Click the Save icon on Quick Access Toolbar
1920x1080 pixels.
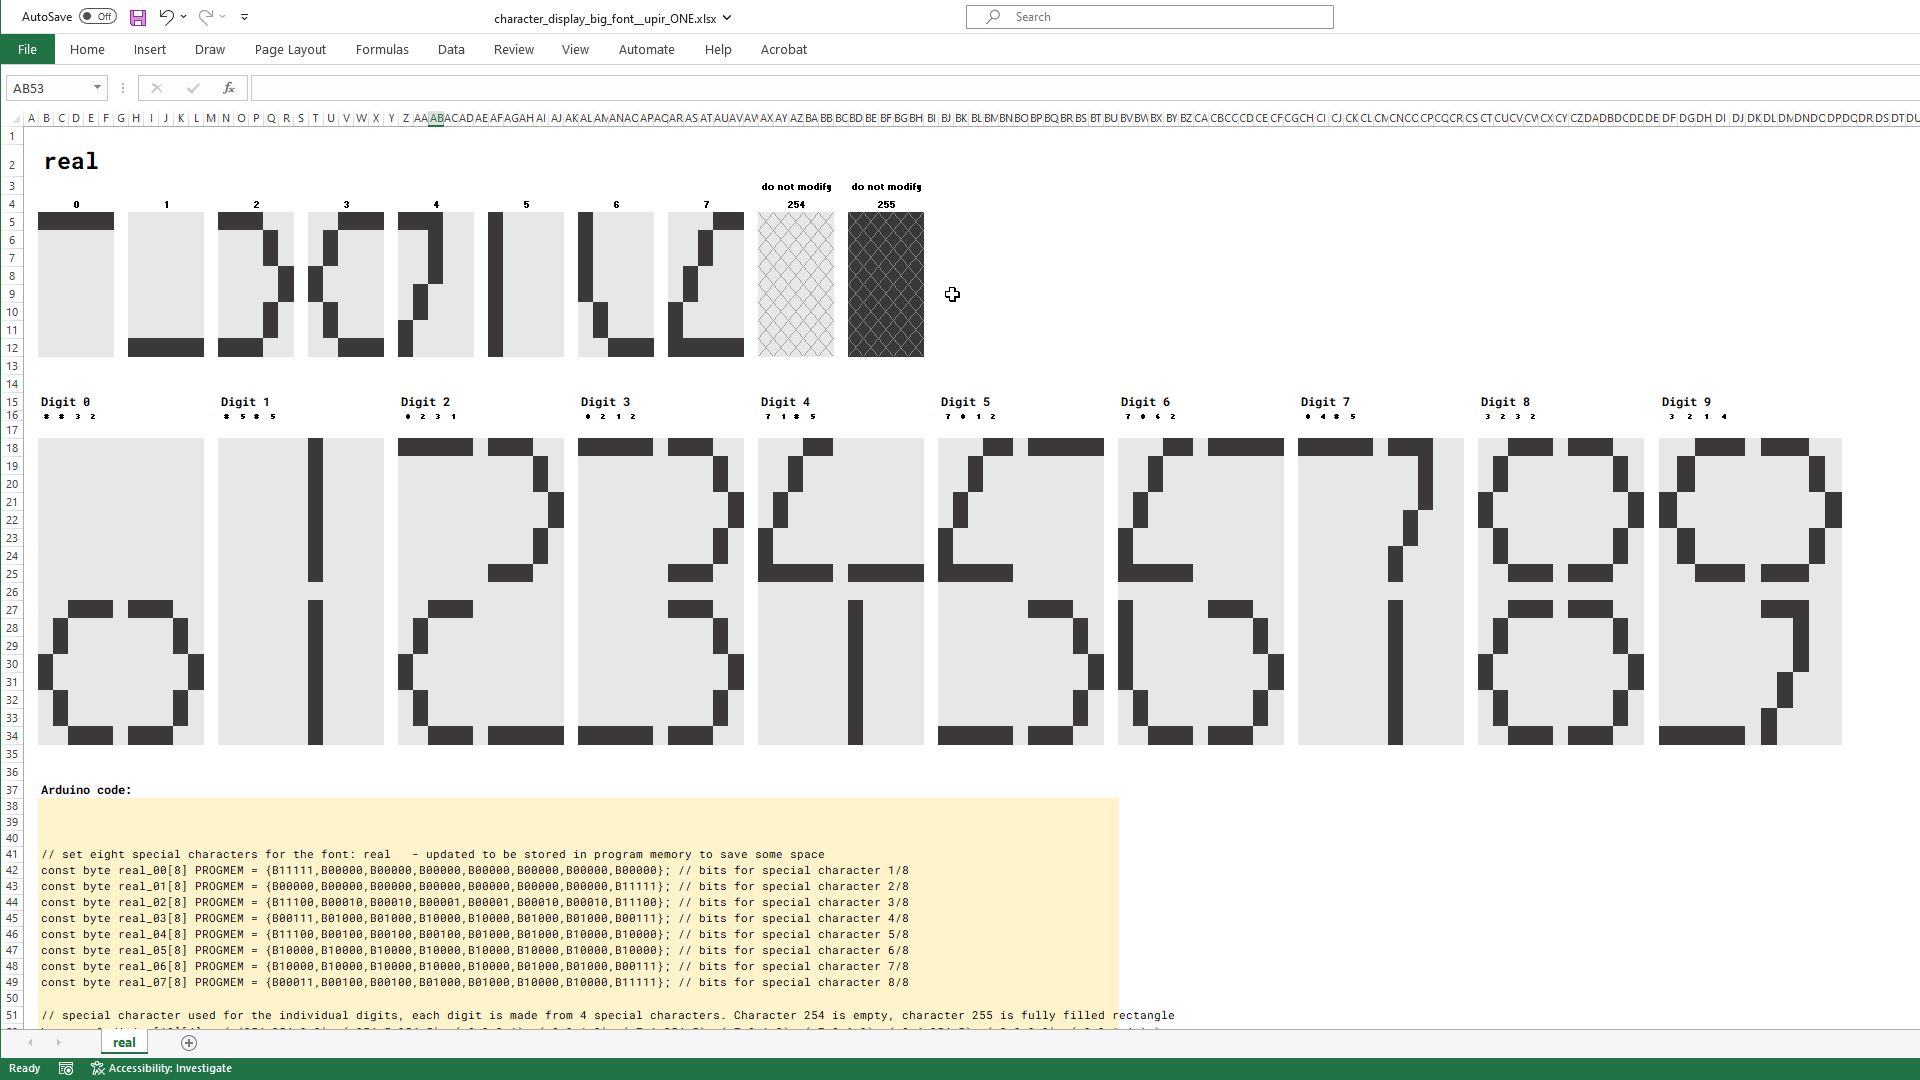137,16
